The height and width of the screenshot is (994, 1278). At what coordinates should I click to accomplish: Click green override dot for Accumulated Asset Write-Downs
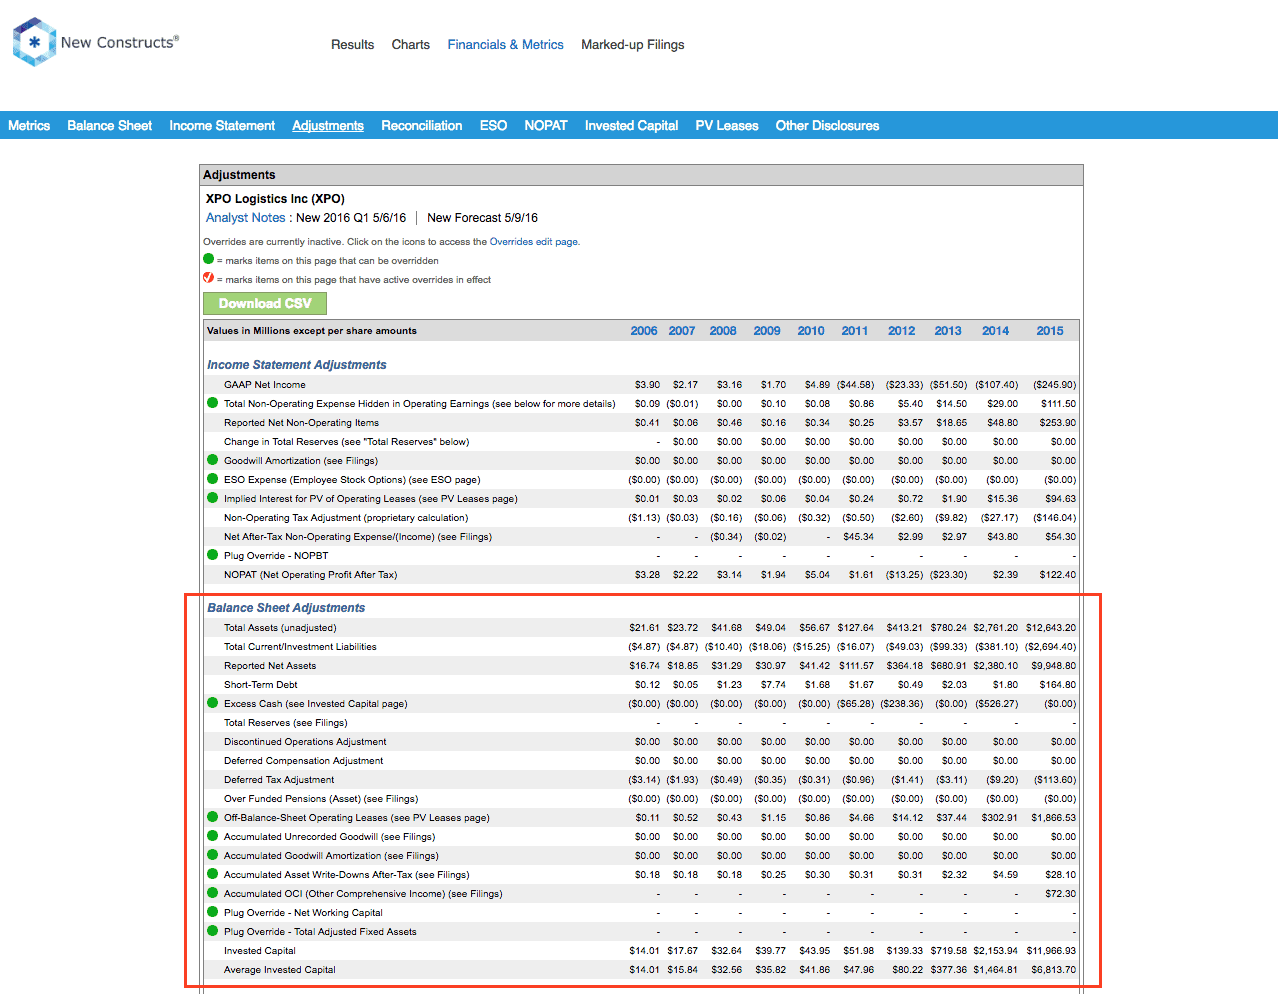pos(212,874)
